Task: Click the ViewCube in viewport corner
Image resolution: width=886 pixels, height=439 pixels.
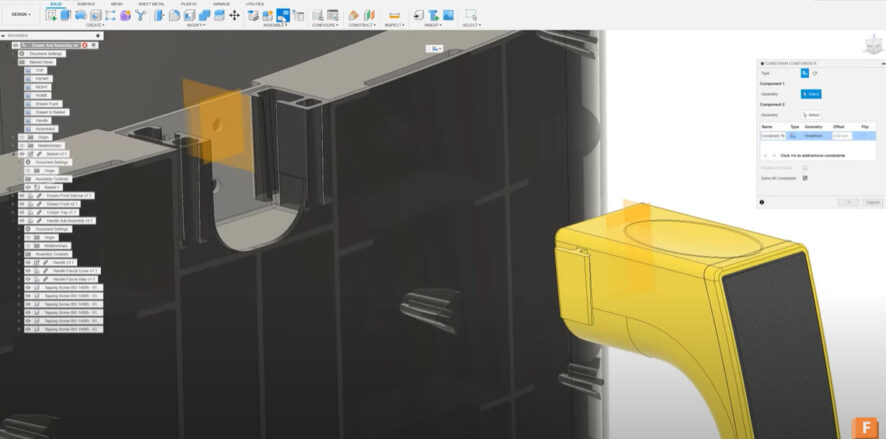Action: 874,44
